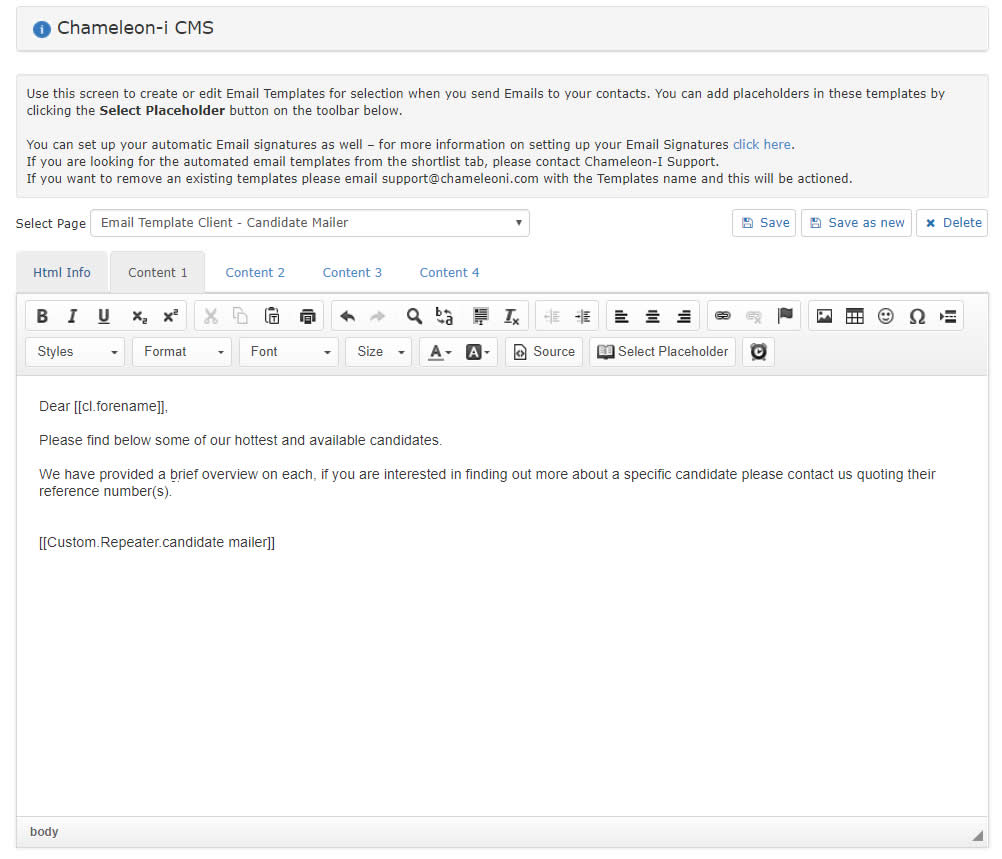Click the Cut scissors icon
The width and height of the screenshot is (1002, 859).
pos(211,316)
